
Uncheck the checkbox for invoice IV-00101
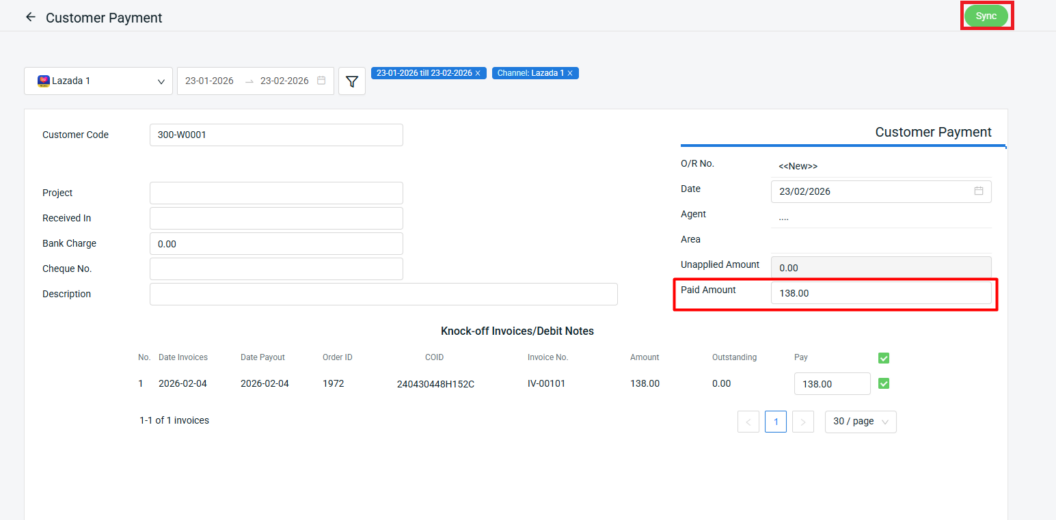tap(883, 383)
